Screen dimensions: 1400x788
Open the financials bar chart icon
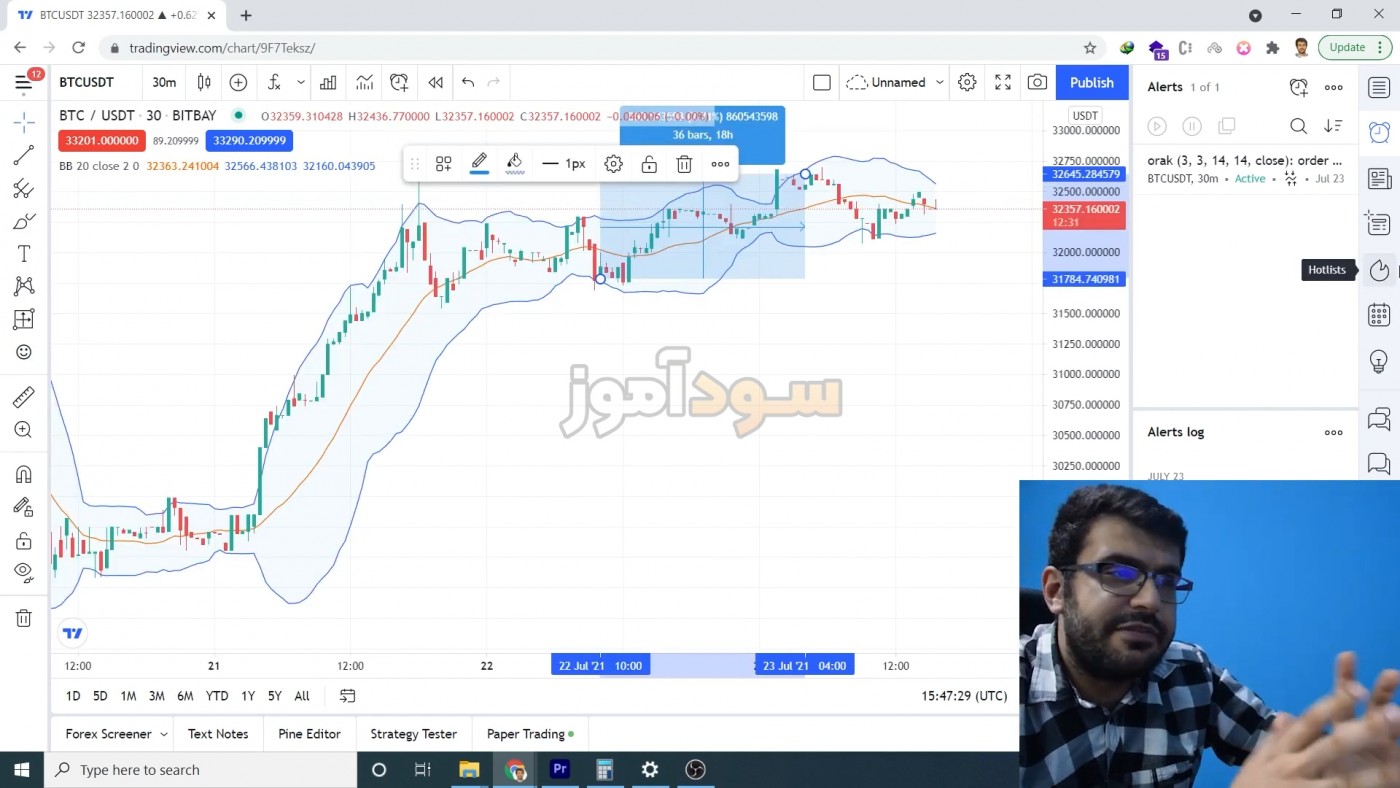click(x=328, y=82)
